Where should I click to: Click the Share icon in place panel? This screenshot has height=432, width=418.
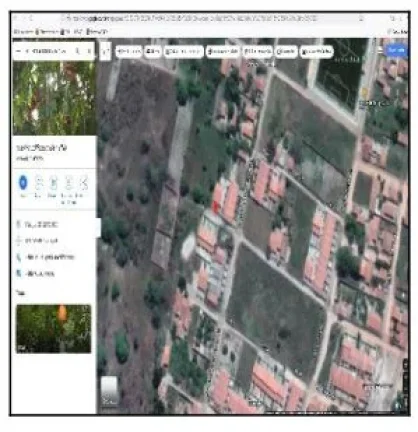[x=83, y=182]
